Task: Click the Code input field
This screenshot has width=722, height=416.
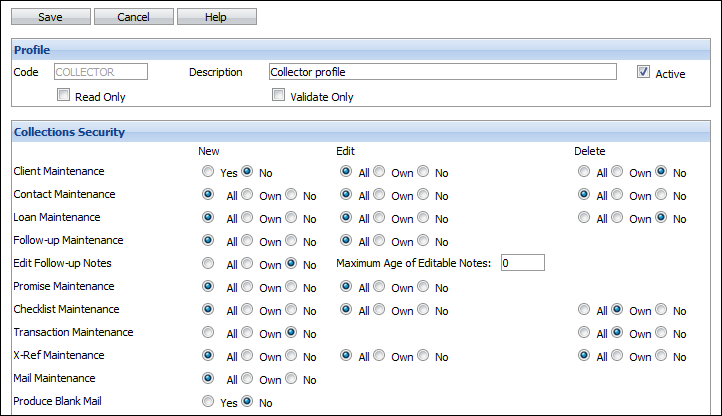Action: (101, 72)
